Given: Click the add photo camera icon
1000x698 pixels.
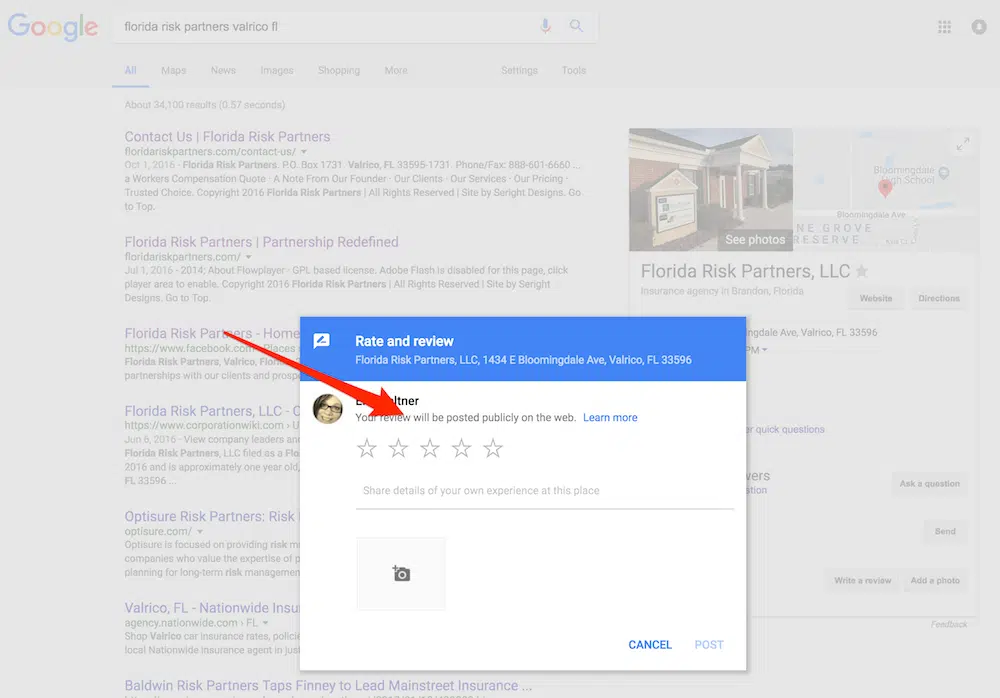Looking at the screenshot, I should (x=401, y=574).
